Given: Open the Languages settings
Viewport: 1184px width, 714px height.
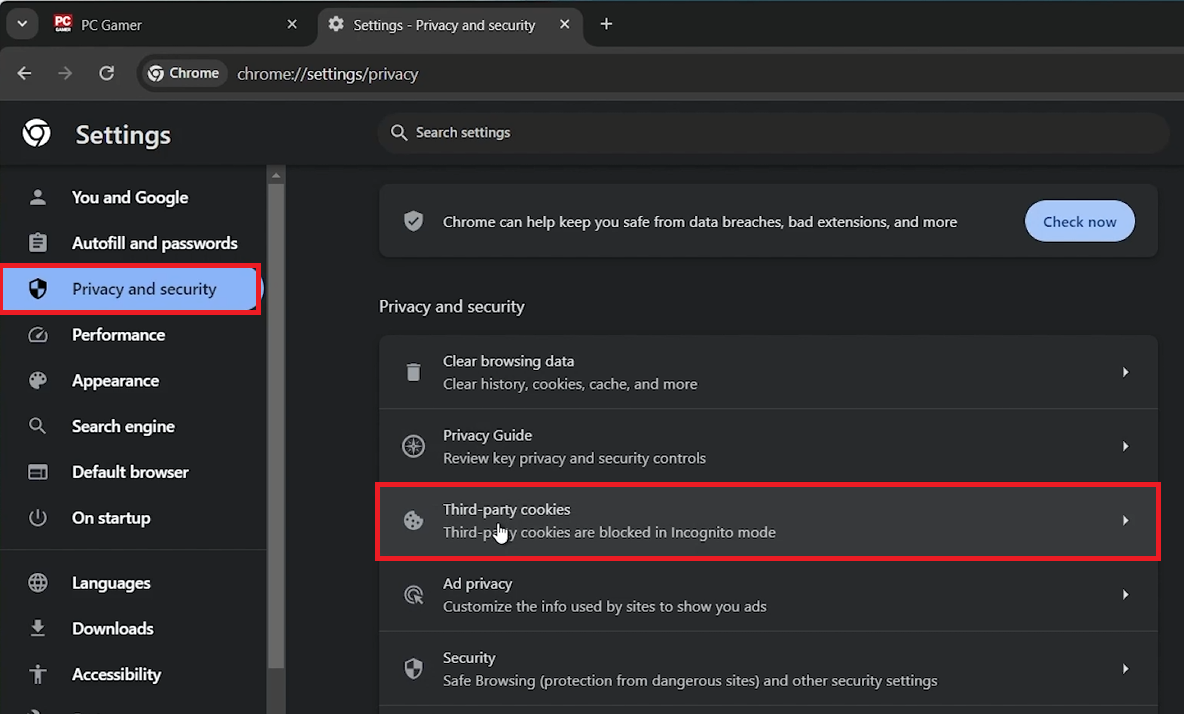Looking at the screenshot, I should pos(110,583).
